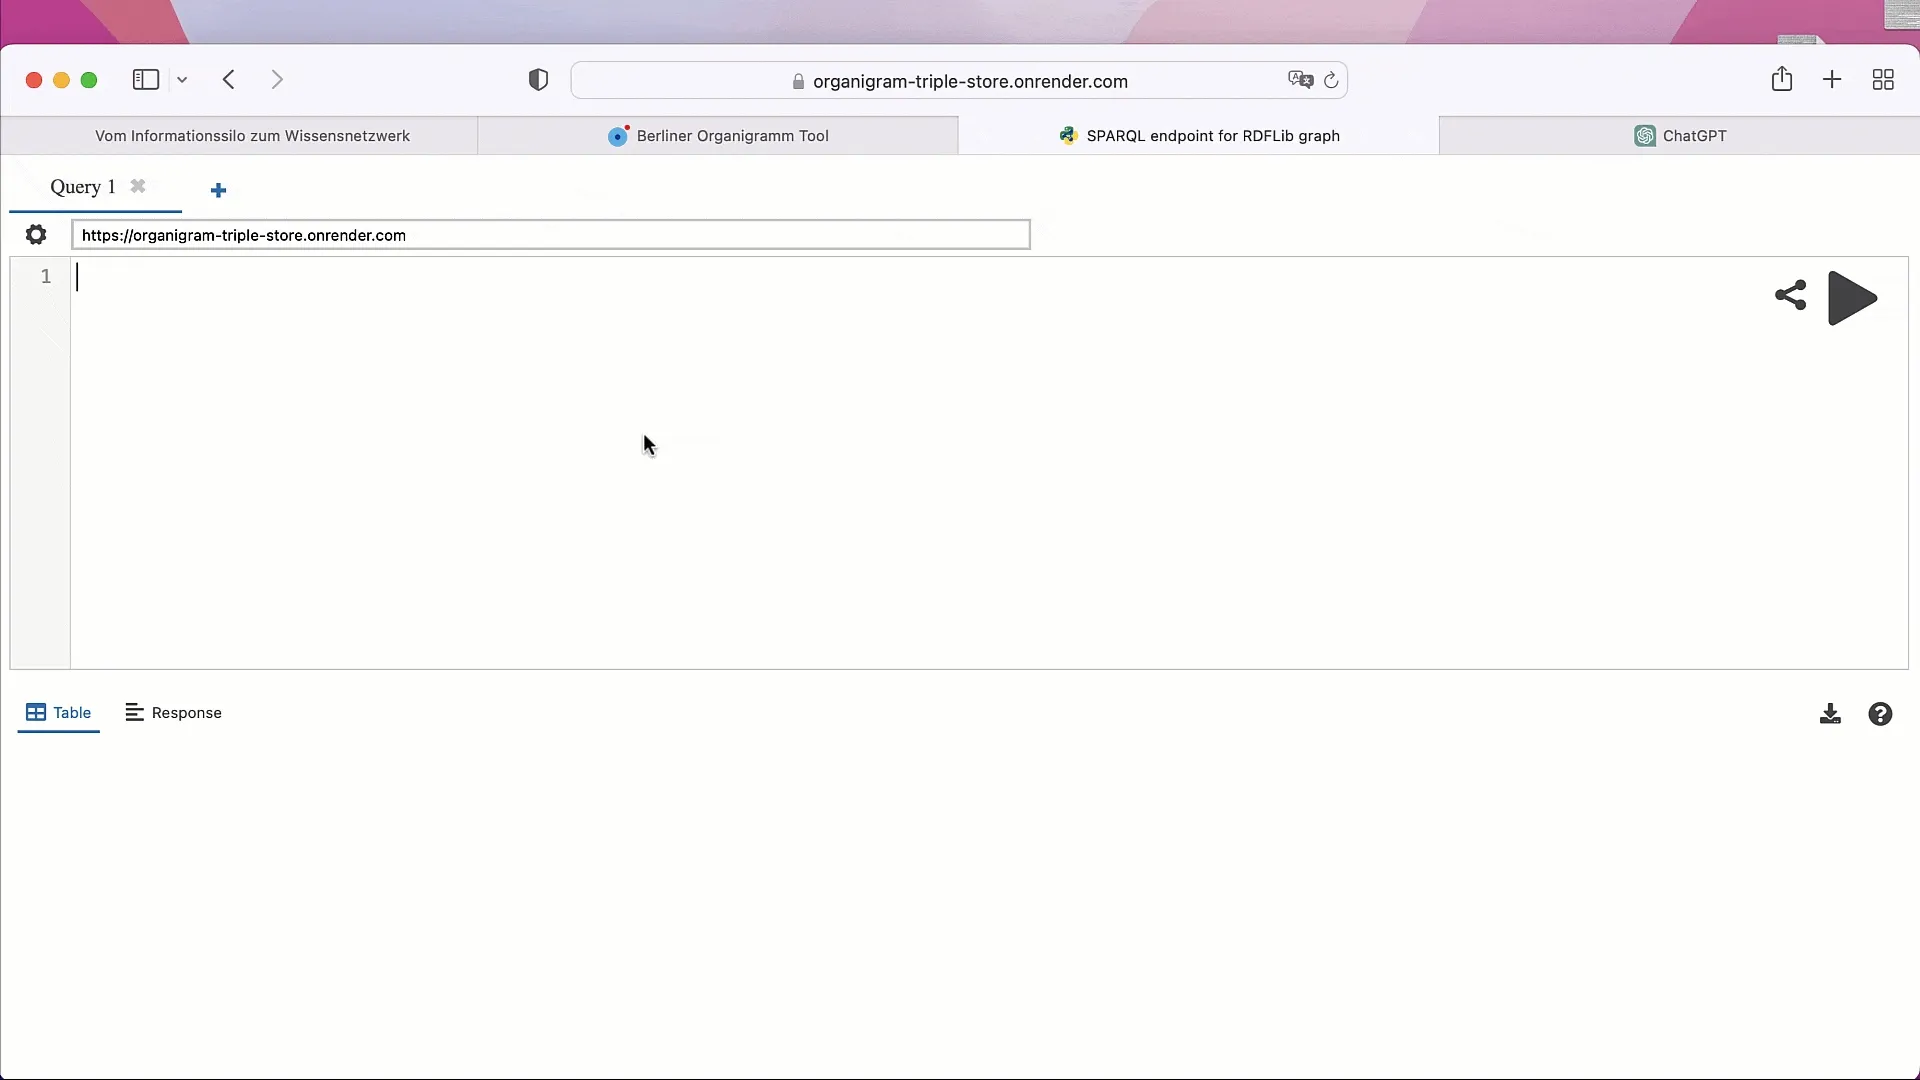The height and width of the screenshot is (1080, 1920).
Task: Click the SPARQL endpoint URL input field
Action: pyautogui.click(x=550, y=235)
